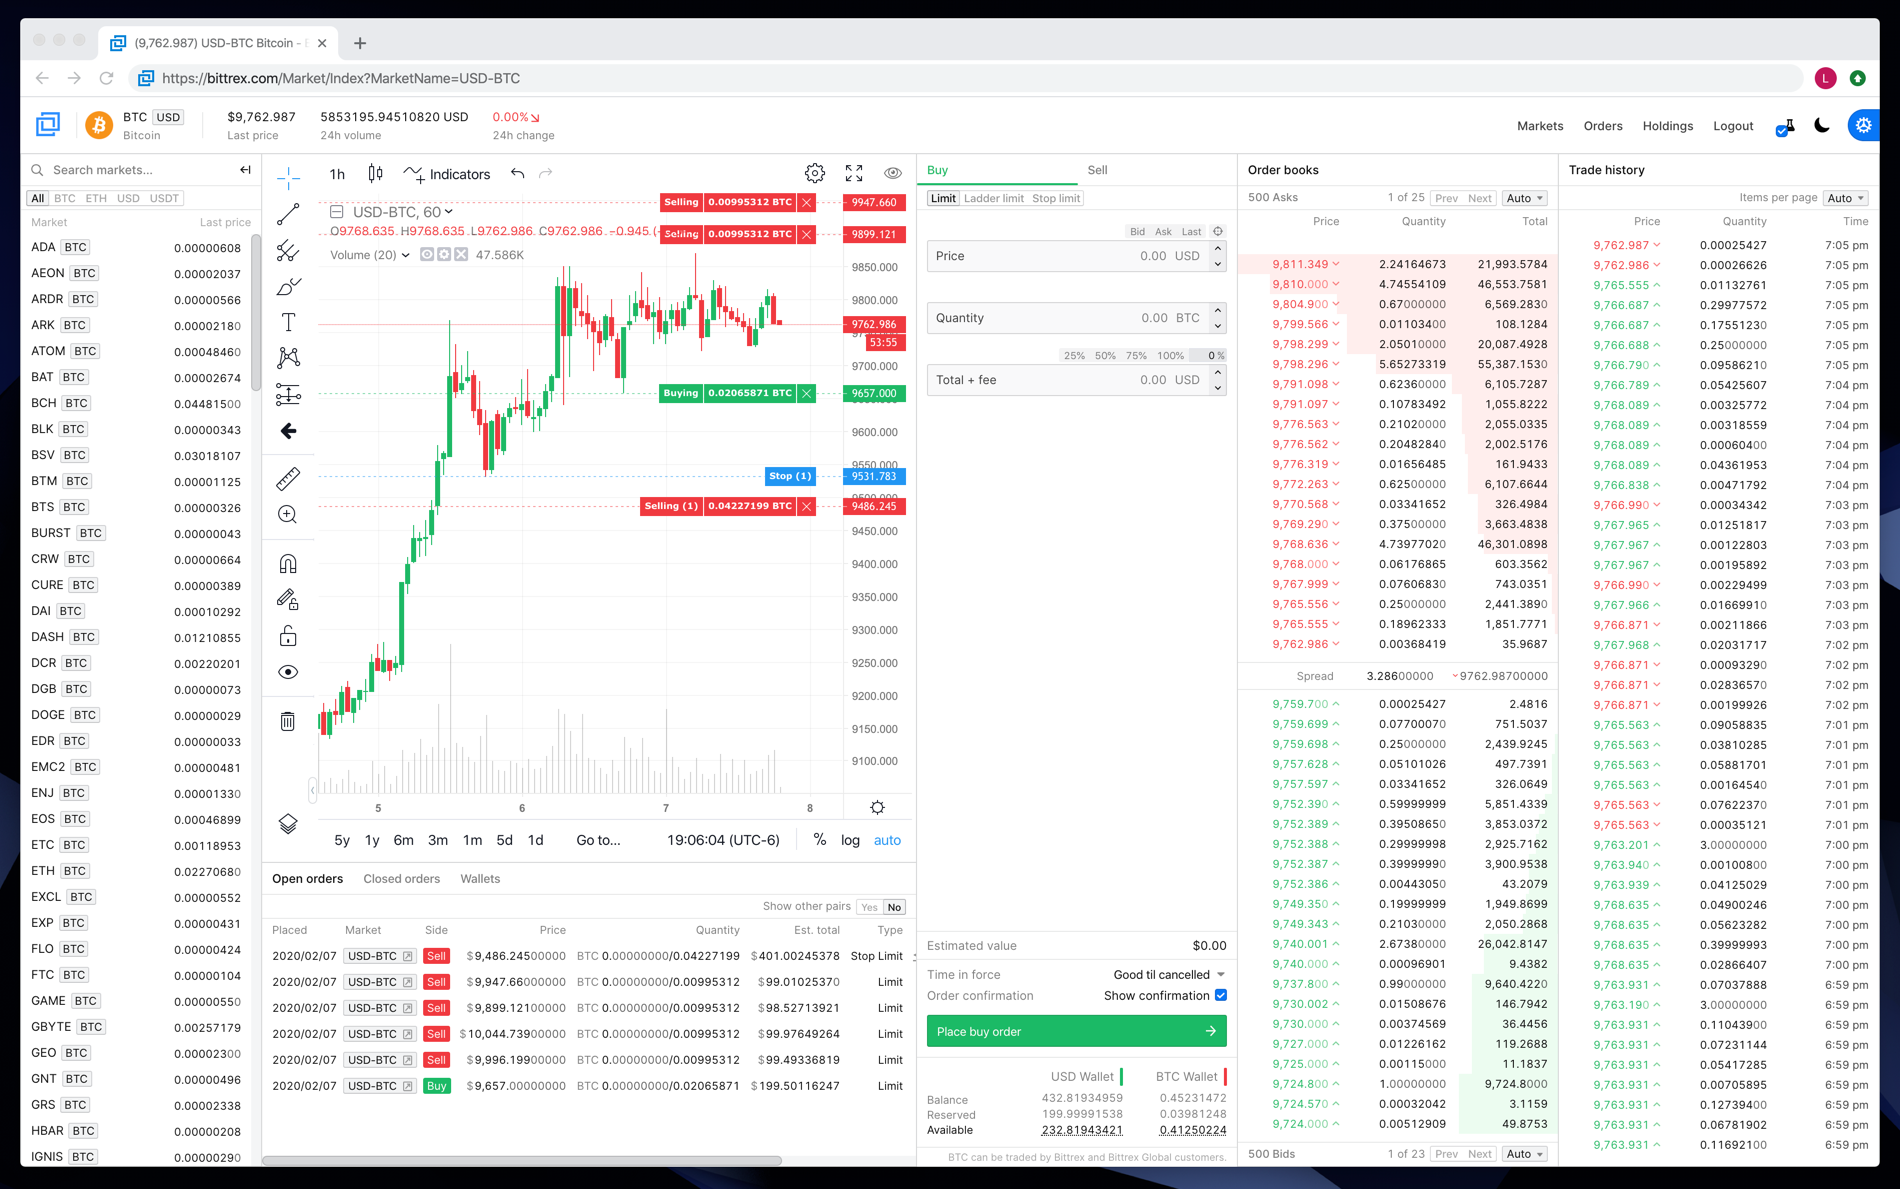Select the text annotation tool

coord(288,322)
